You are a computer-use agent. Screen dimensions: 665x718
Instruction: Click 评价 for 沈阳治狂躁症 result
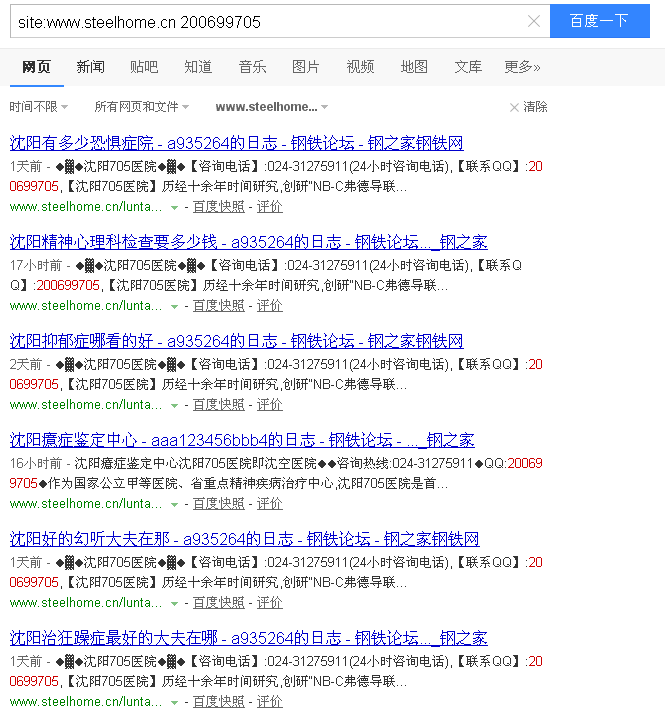(x=269, y=702)
